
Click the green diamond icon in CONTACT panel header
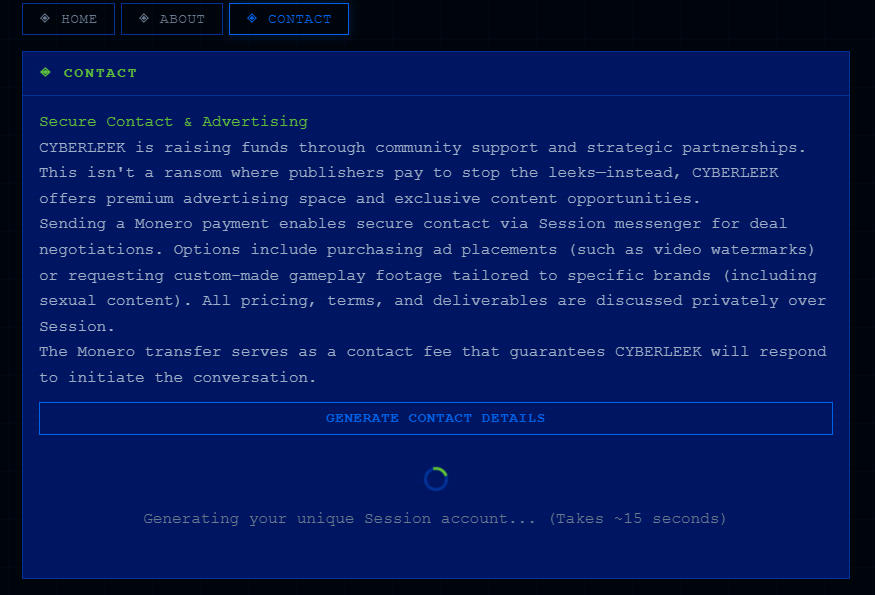46,72
